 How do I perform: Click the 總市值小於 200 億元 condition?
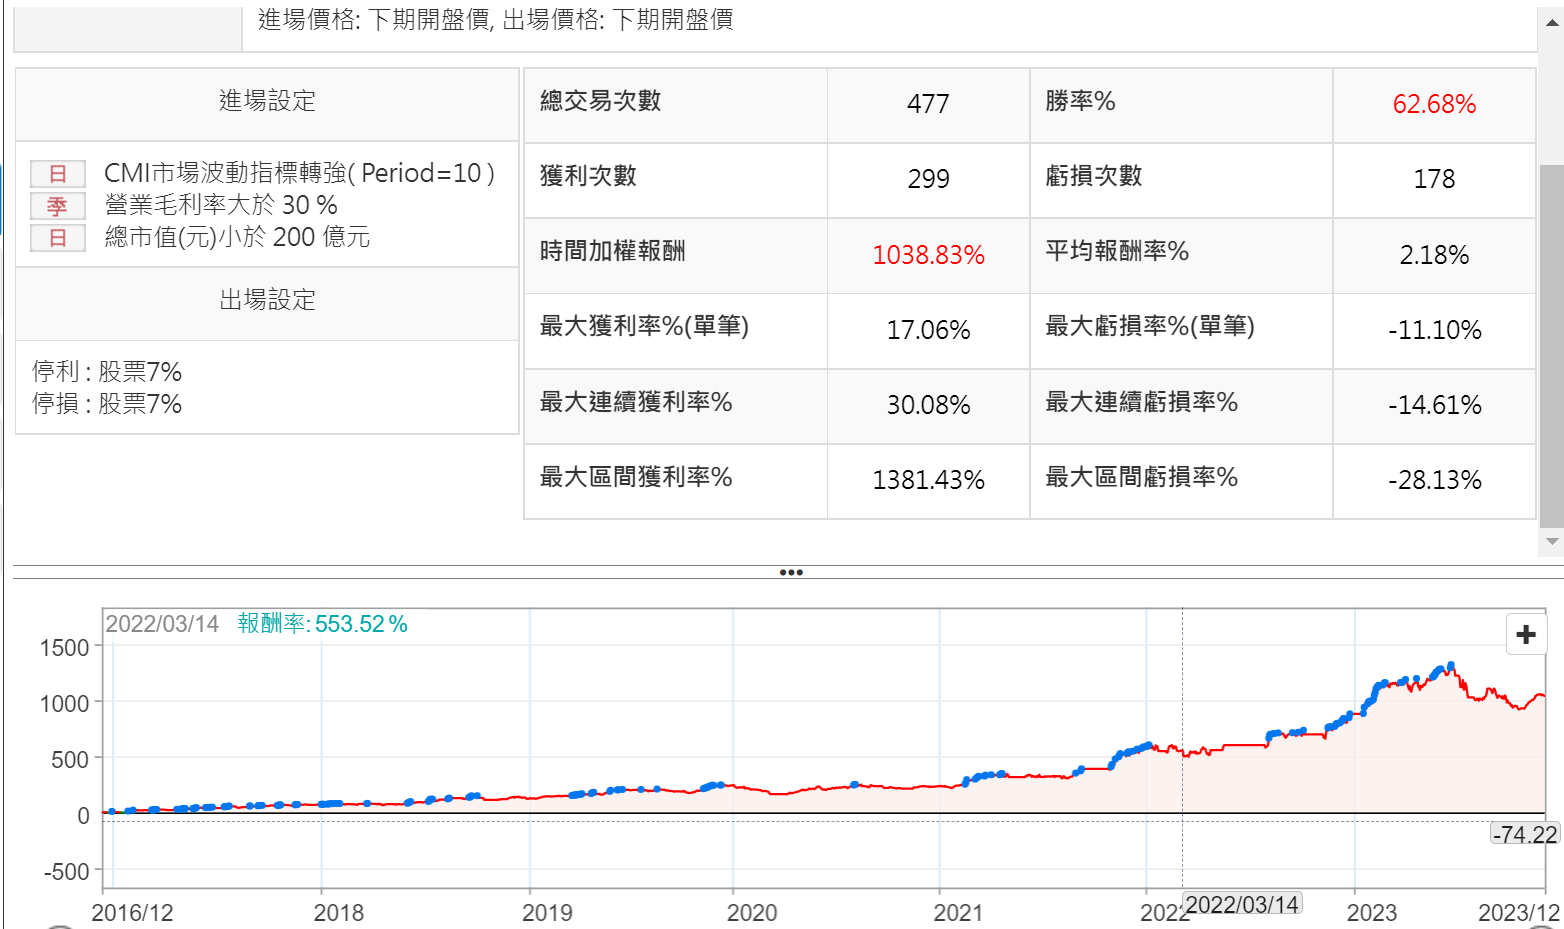point(237,238)
